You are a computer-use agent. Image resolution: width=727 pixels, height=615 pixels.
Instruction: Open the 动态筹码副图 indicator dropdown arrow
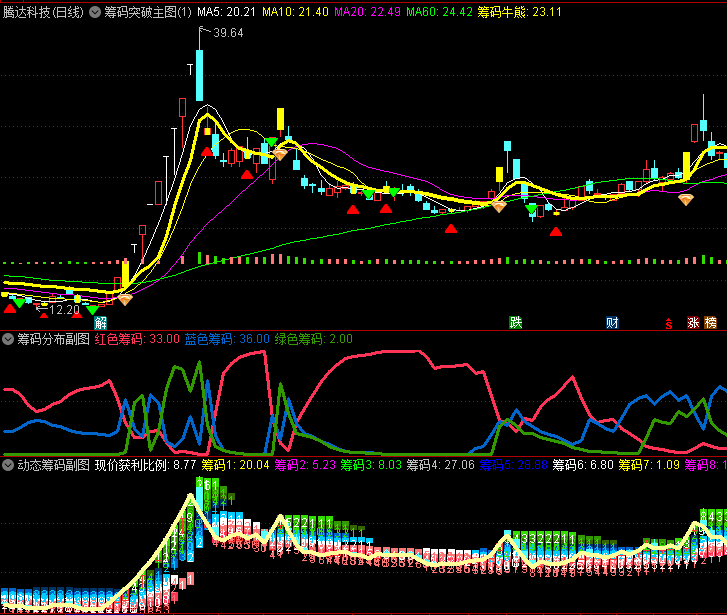[9, 465]
